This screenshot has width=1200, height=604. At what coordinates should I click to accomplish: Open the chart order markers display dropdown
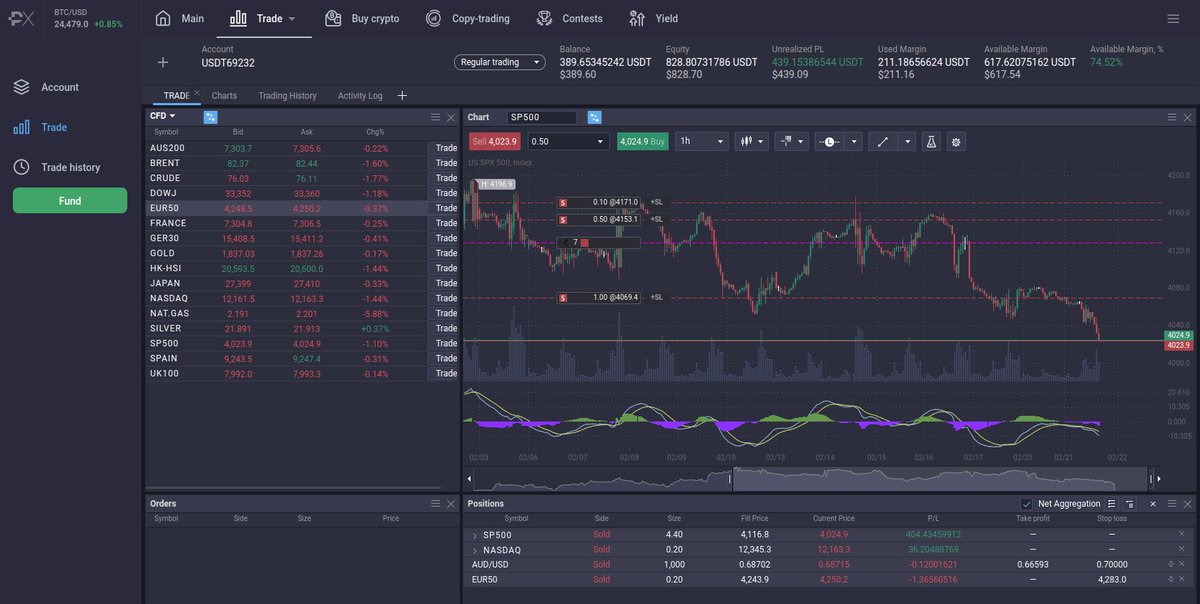tap(791, 141)
